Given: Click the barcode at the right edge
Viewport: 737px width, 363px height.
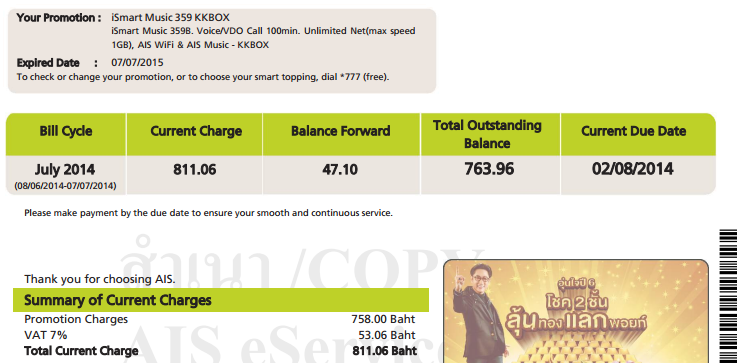Looking at the screenshot, I should 728,296.
